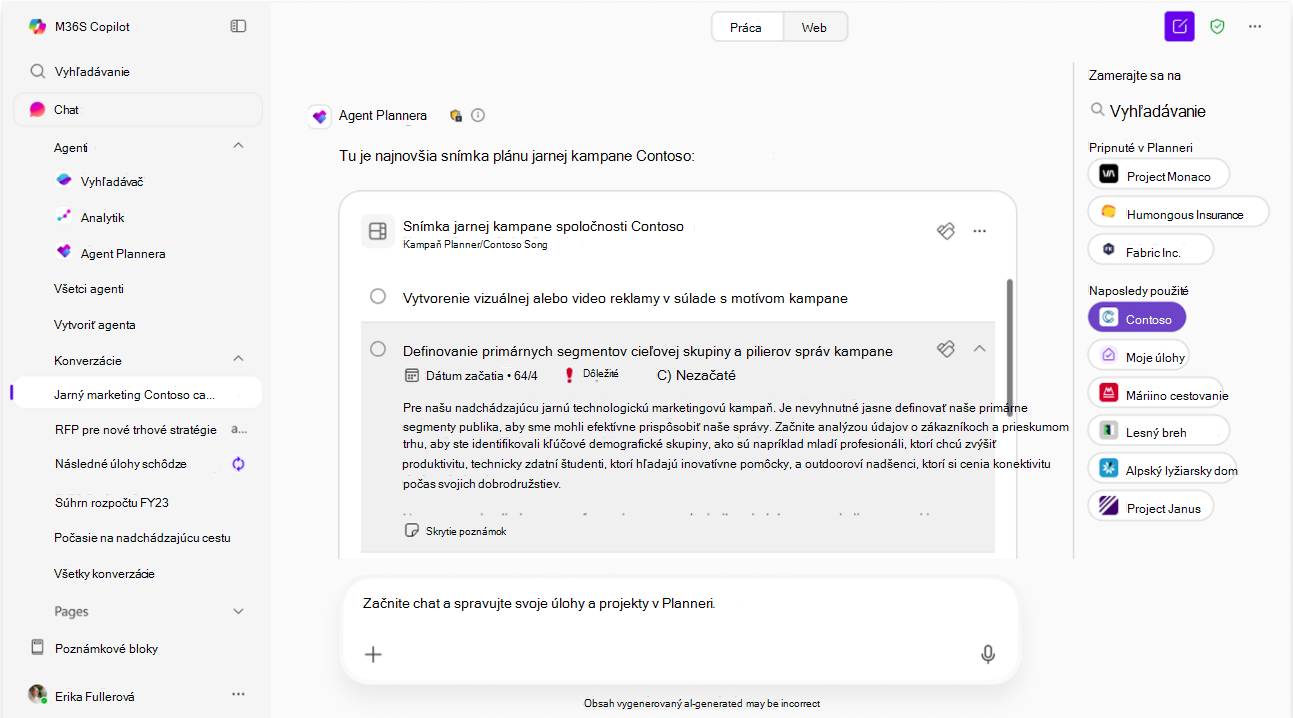Open Všetky konverzácie link
Image resolution: width=1293 pixels, height=718 pixels.
104,574
